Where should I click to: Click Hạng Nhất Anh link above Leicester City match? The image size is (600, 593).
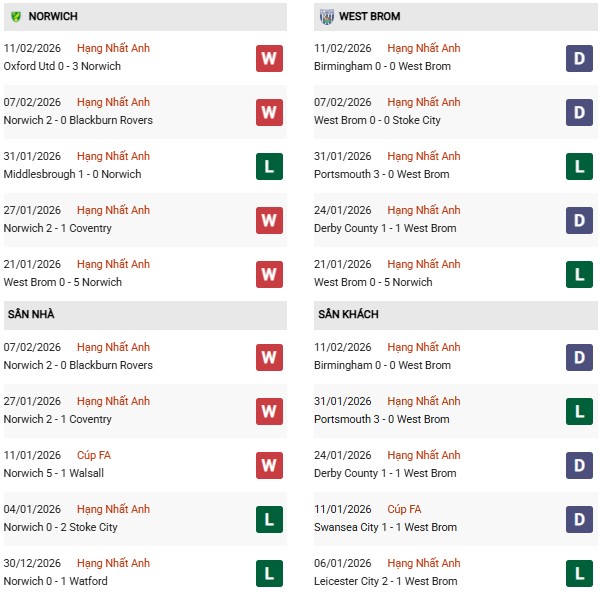click(x=424, y=563)
